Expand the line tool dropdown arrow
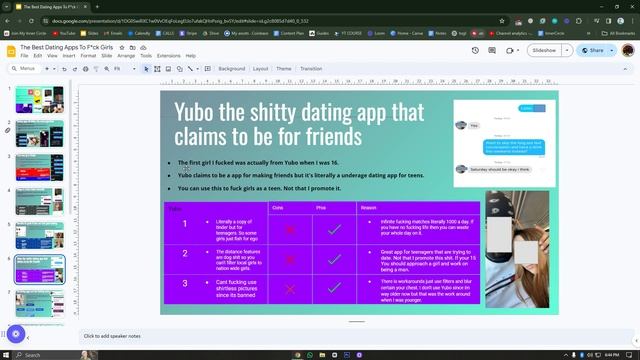 pos(198,69)
